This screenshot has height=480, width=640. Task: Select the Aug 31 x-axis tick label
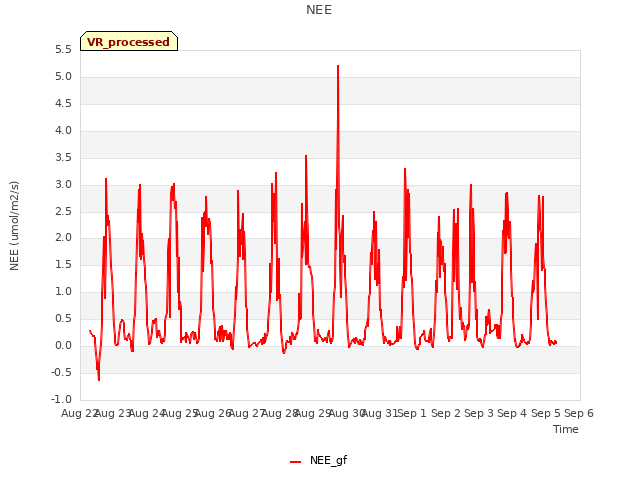378,413
